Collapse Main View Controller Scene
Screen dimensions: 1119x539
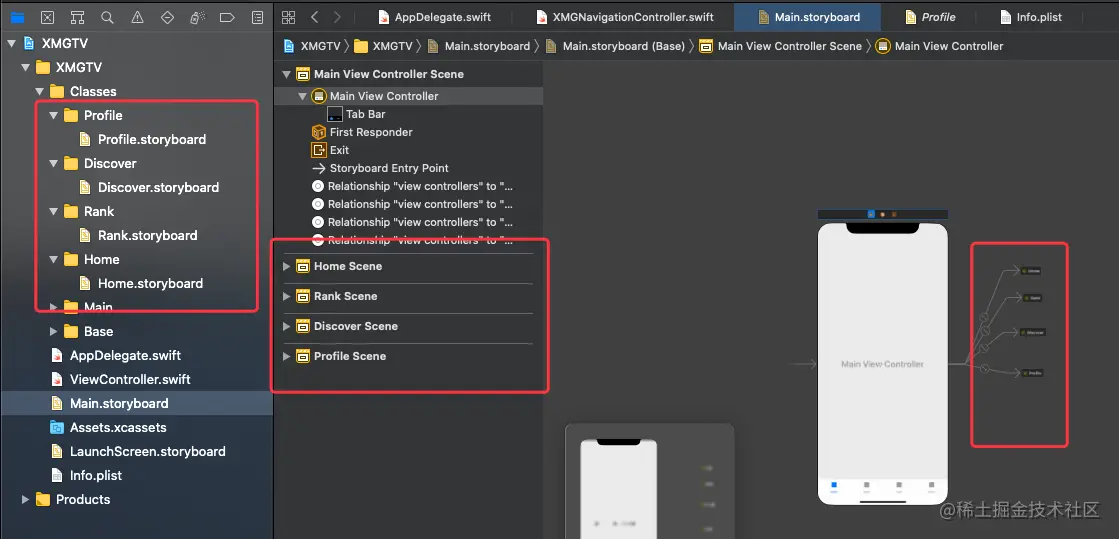pos(287,74)
